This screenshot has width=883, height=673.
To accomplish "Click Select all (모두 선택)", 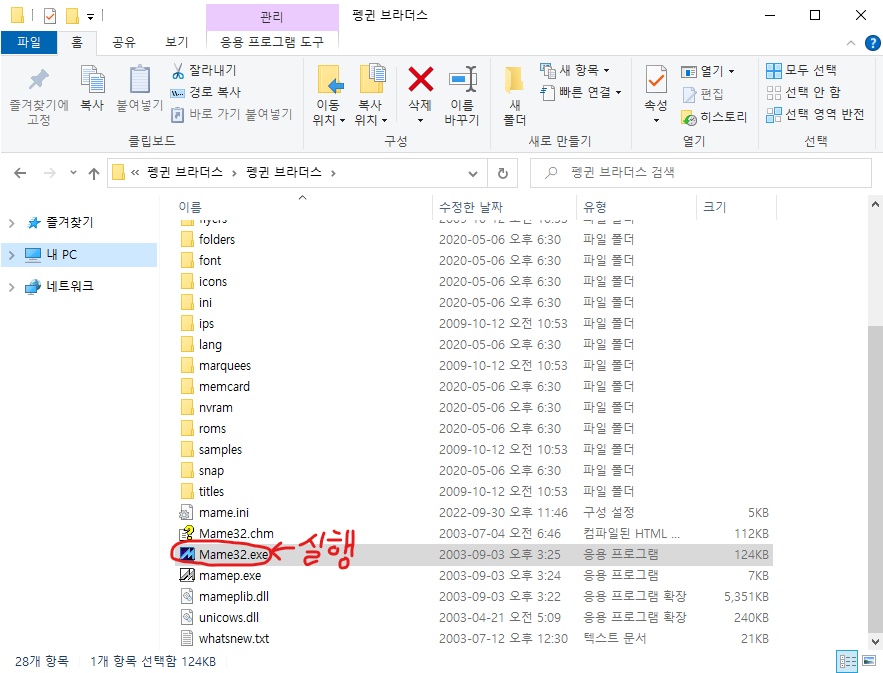I will [x=801, y=70].
